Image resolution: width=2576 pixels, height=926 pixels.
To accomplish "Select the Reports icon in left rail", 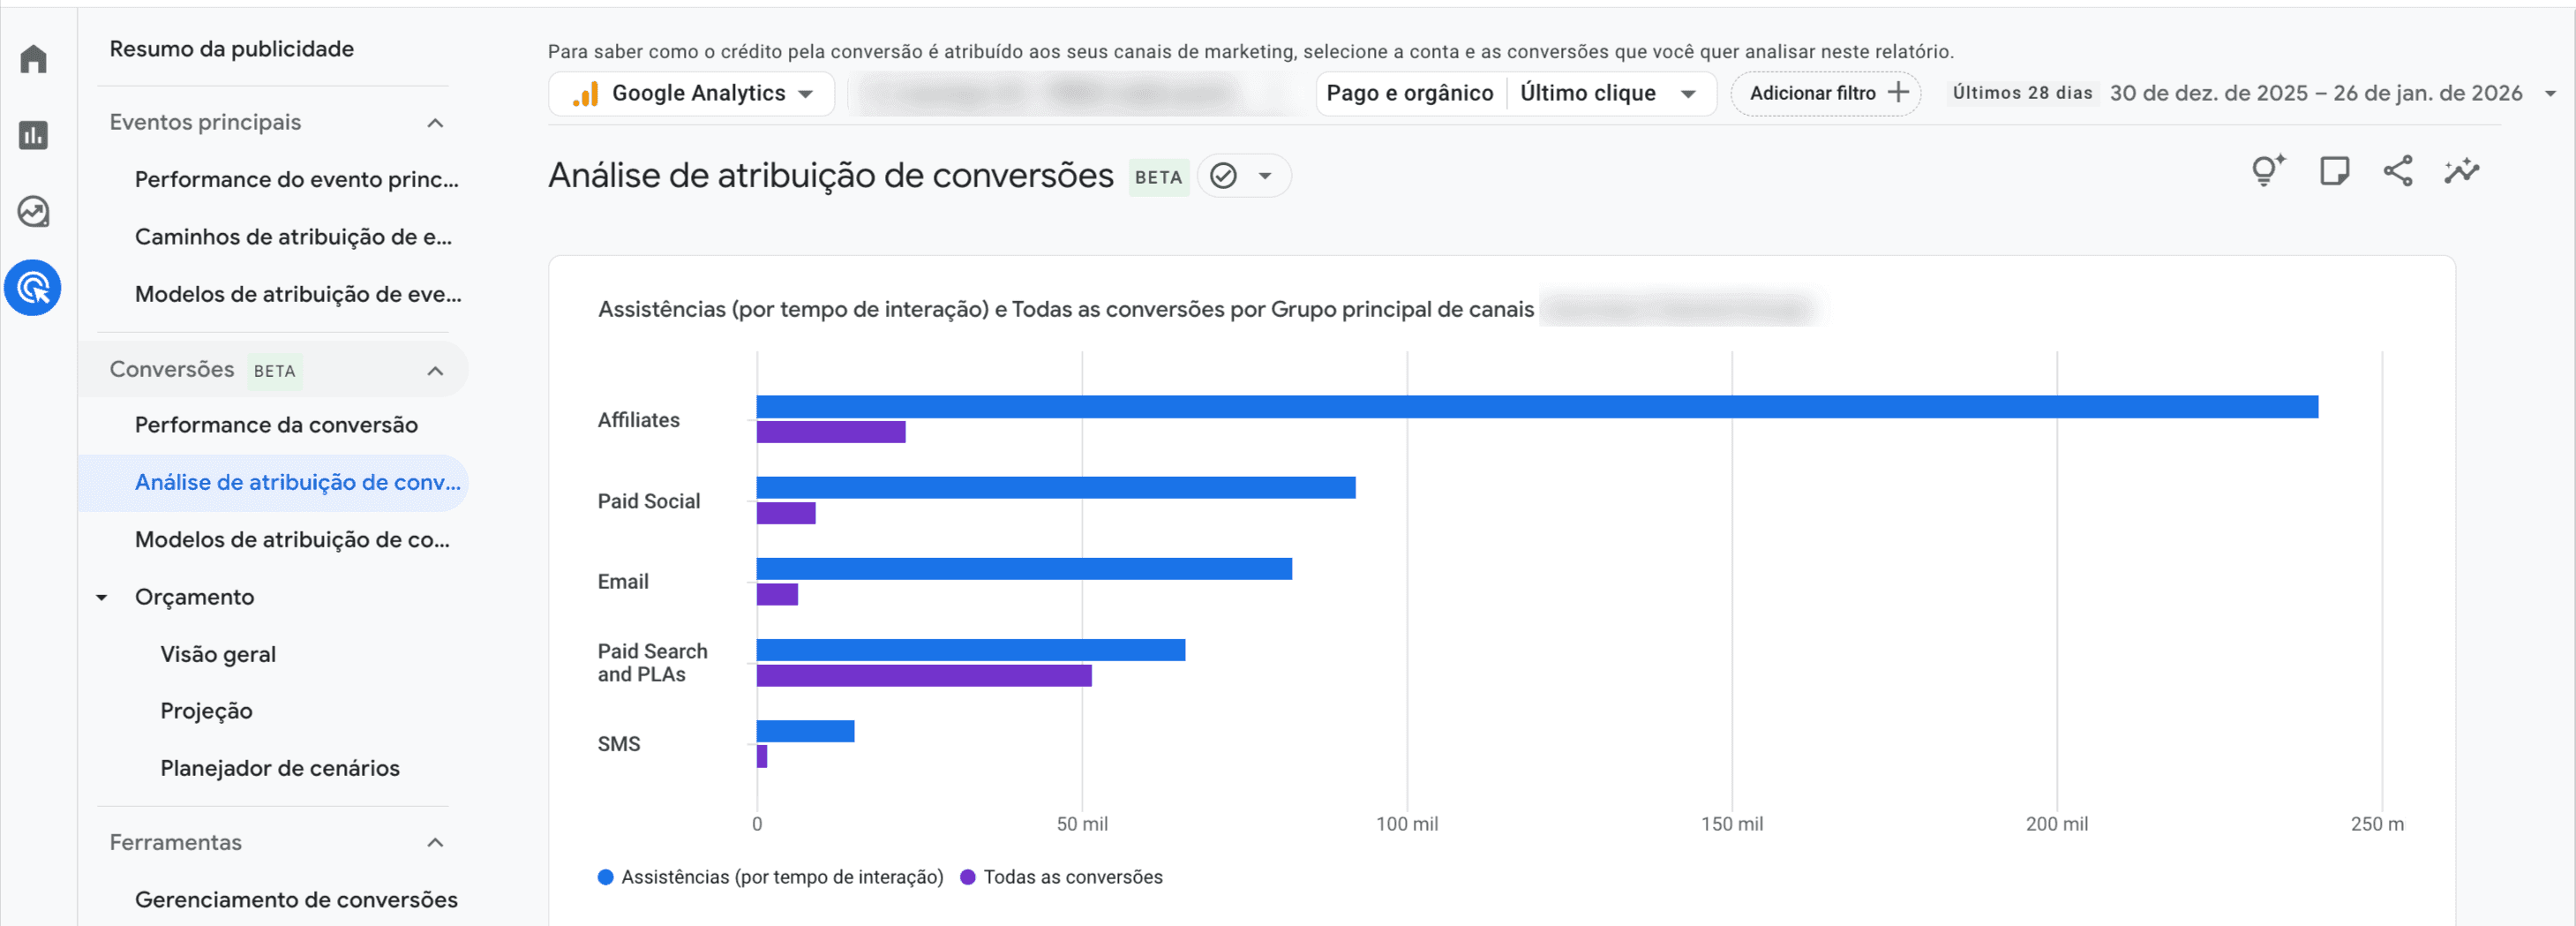I will [33, 136].
